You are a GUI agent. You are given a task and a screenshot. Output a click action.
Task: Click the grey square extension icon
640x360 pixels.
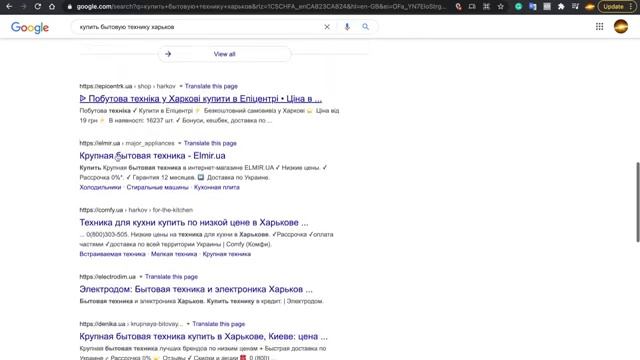(547, 7)
